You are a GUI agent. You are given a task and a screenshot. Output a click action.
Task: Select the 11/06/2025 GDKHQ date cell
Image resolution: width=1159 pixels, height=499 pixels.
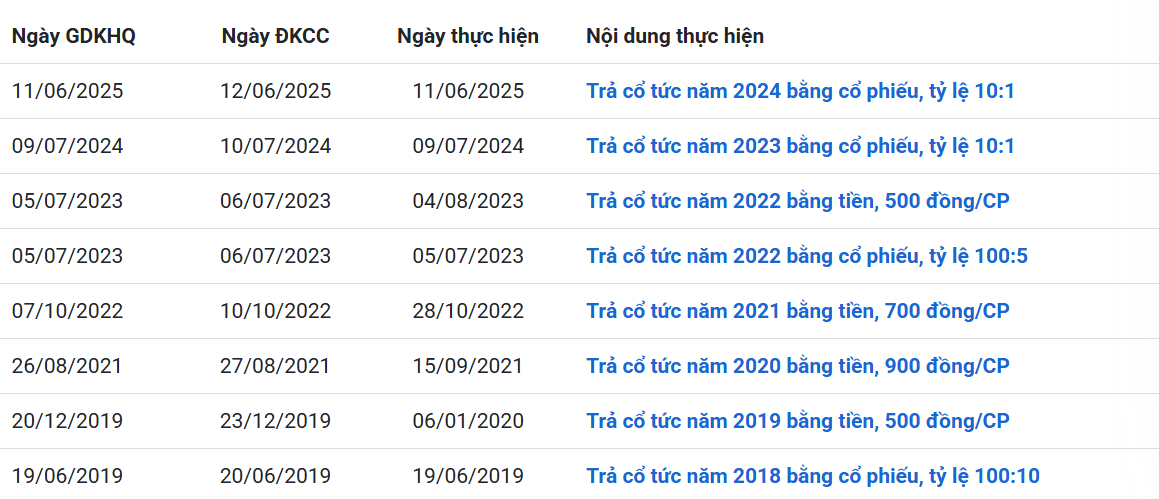68,92
